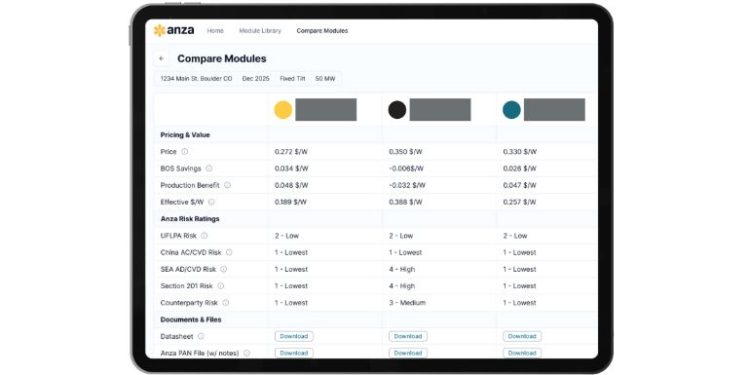Click the 0.272 $/W price value
The height and width of the screenshot is (375, 750).
[291, 152]
